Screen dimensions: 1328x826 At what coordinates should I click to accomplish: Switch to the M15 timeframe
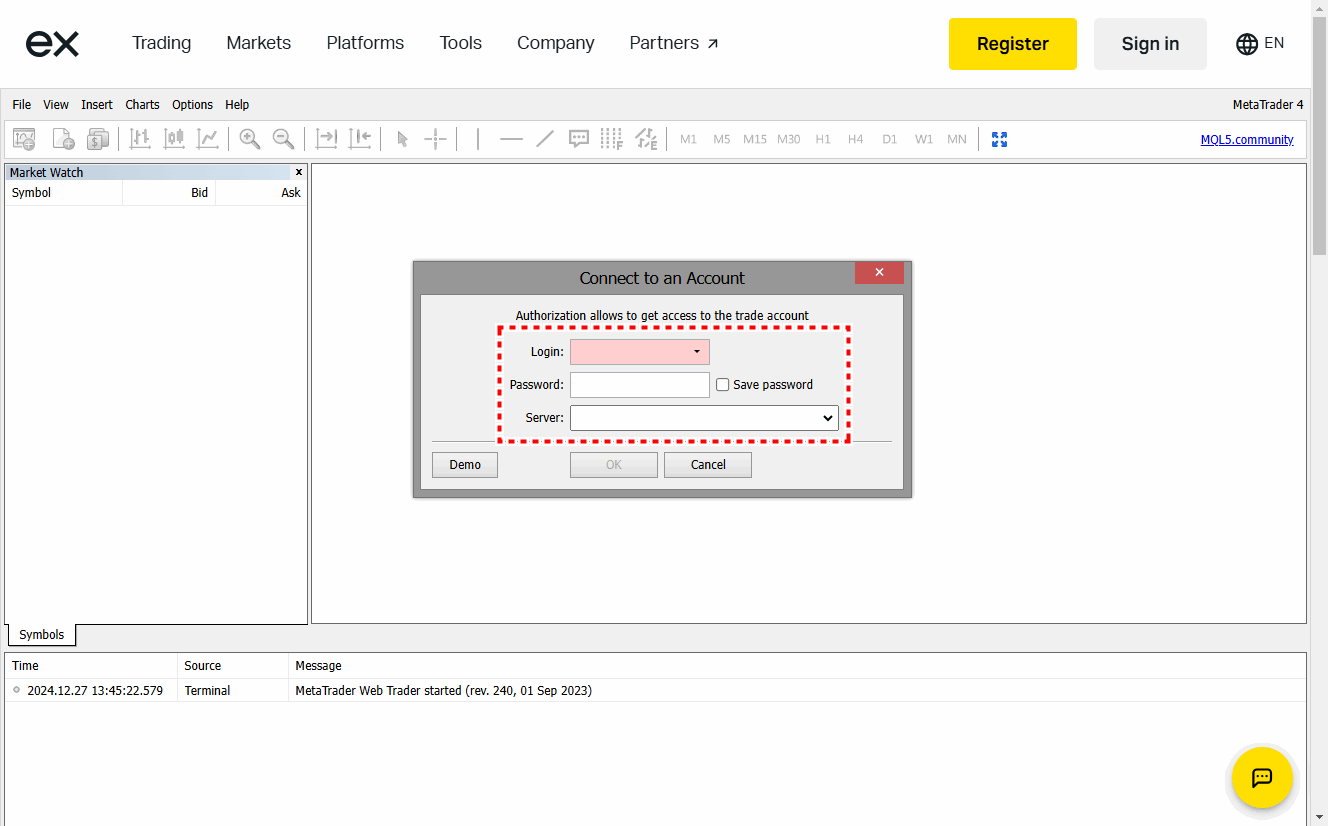coord(755,139)
